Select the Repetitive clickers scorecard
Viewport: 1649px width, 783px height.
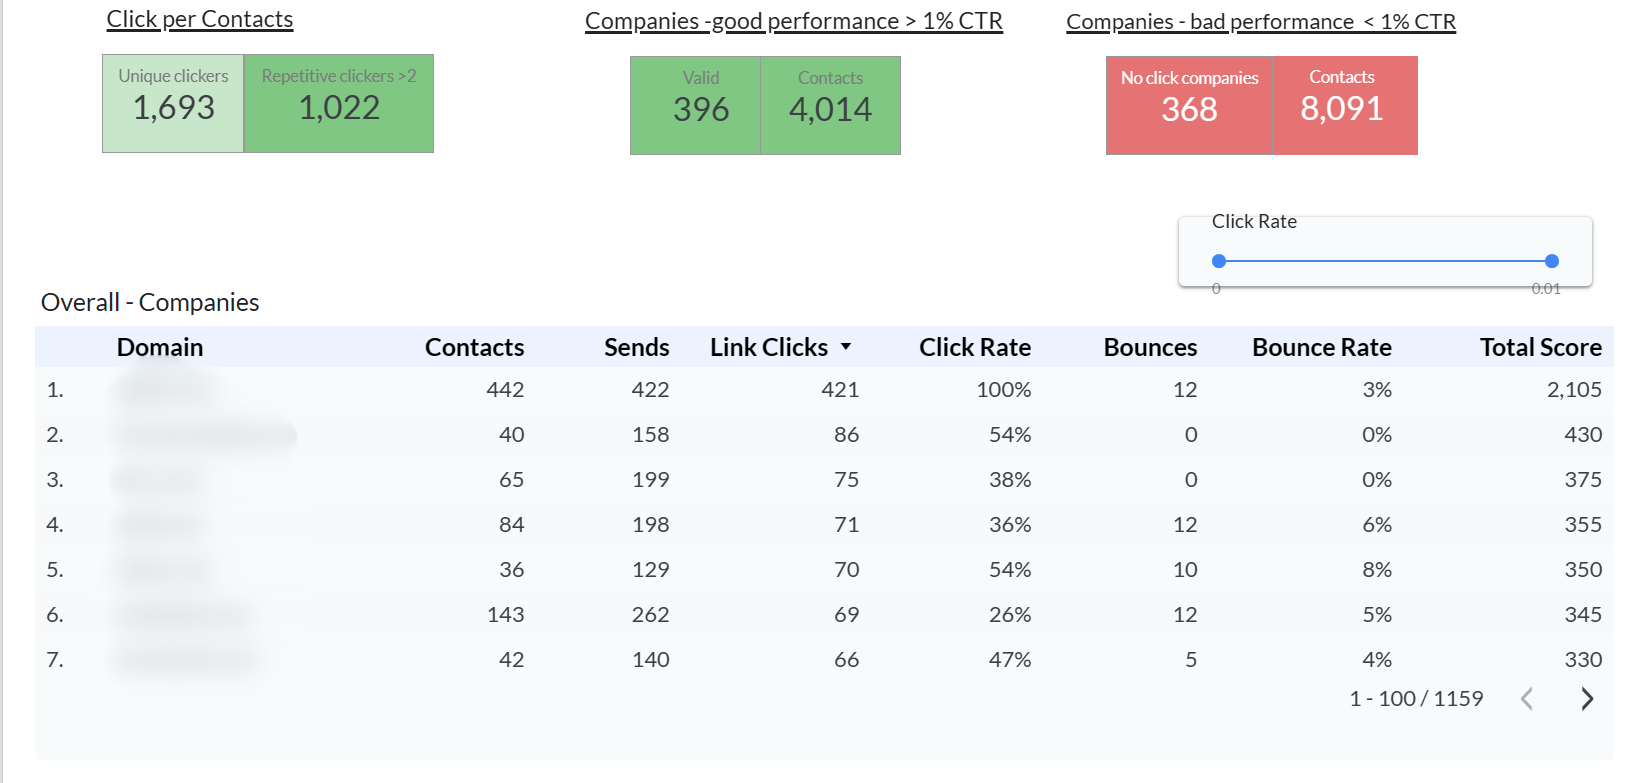pos(338,103)
